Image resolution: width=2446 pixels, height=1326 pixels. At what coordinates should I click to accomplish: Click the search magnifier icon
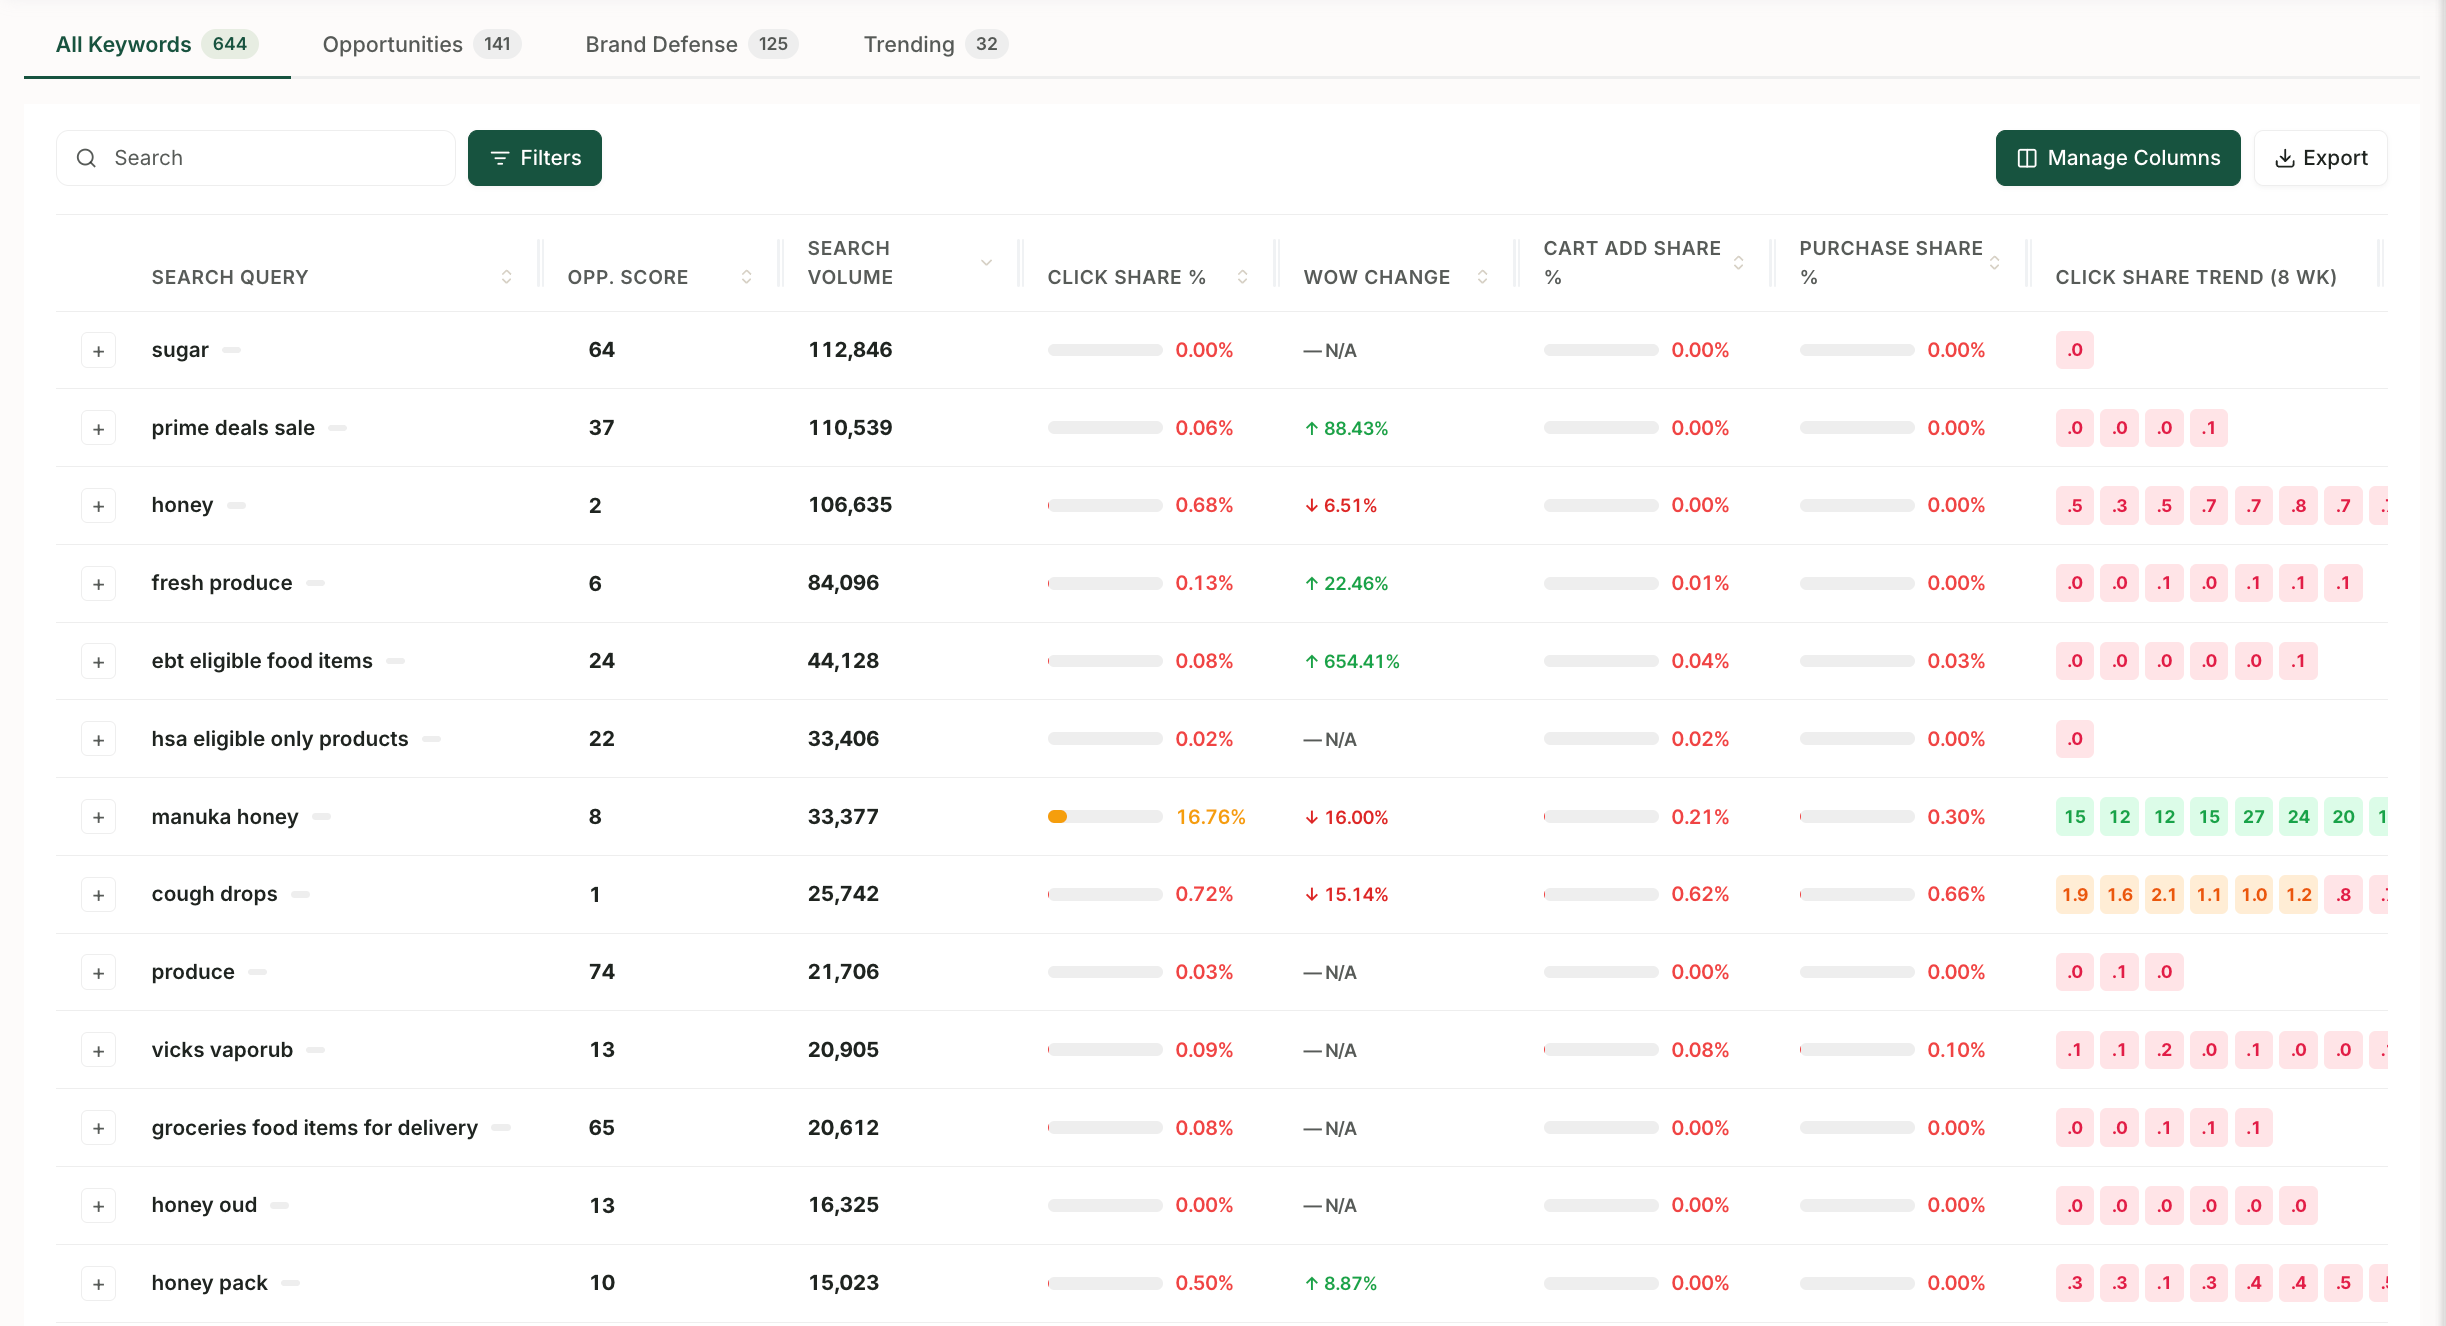click(87, 158)
